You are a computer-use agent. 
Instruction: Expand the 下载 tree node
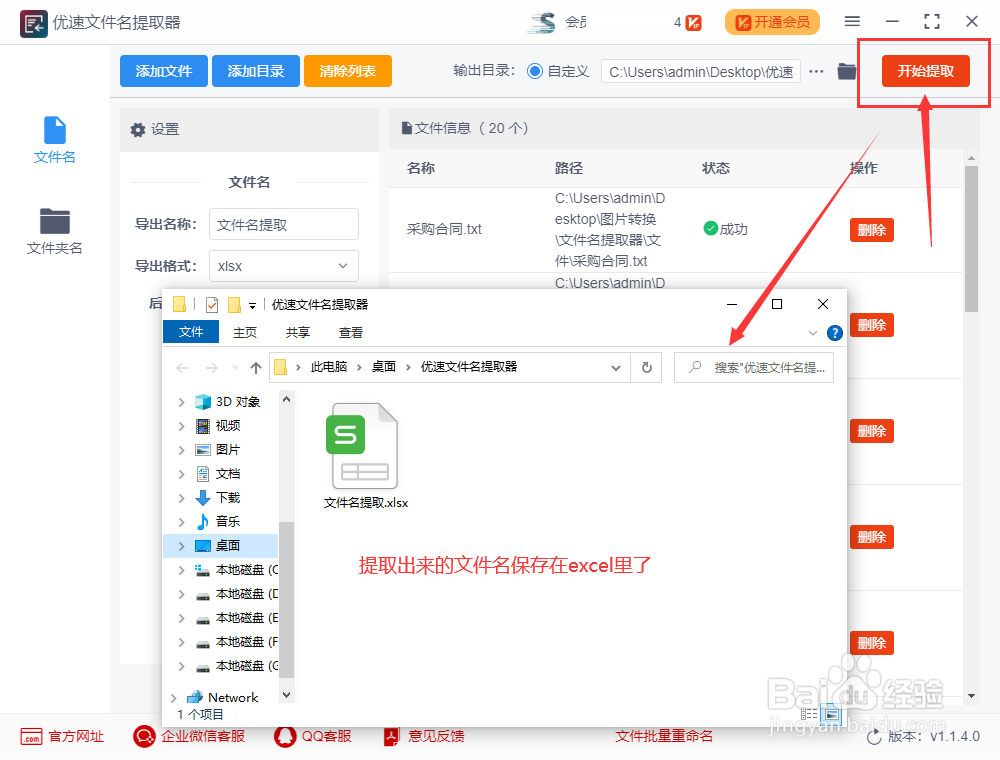tap(181, 498)
